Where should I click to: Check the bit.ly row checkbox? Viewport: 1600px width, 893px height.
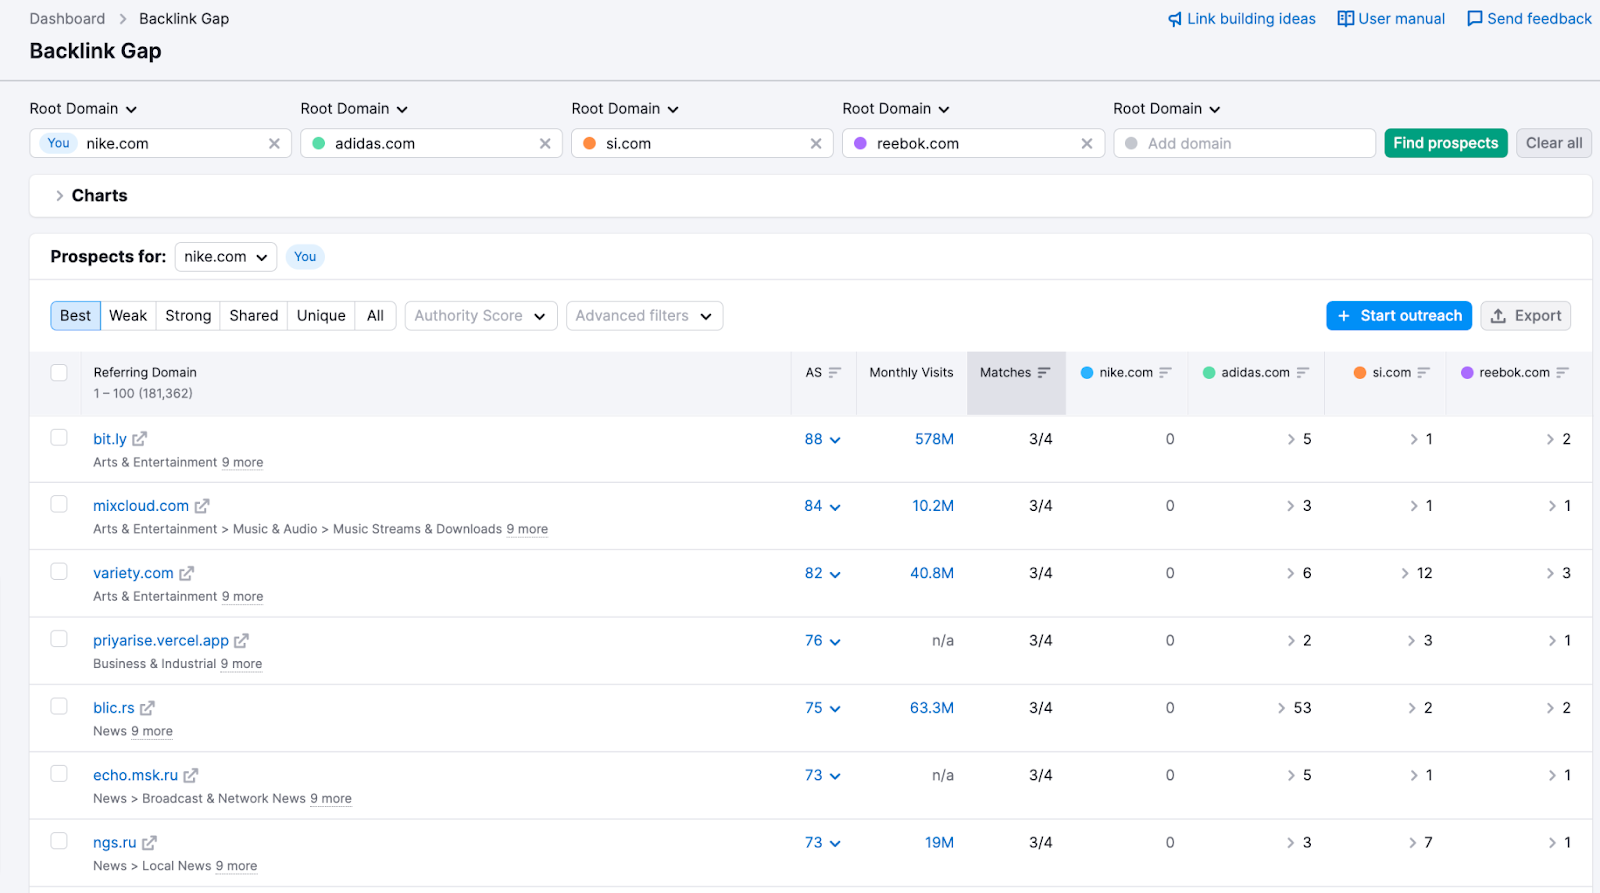(59, 438)
